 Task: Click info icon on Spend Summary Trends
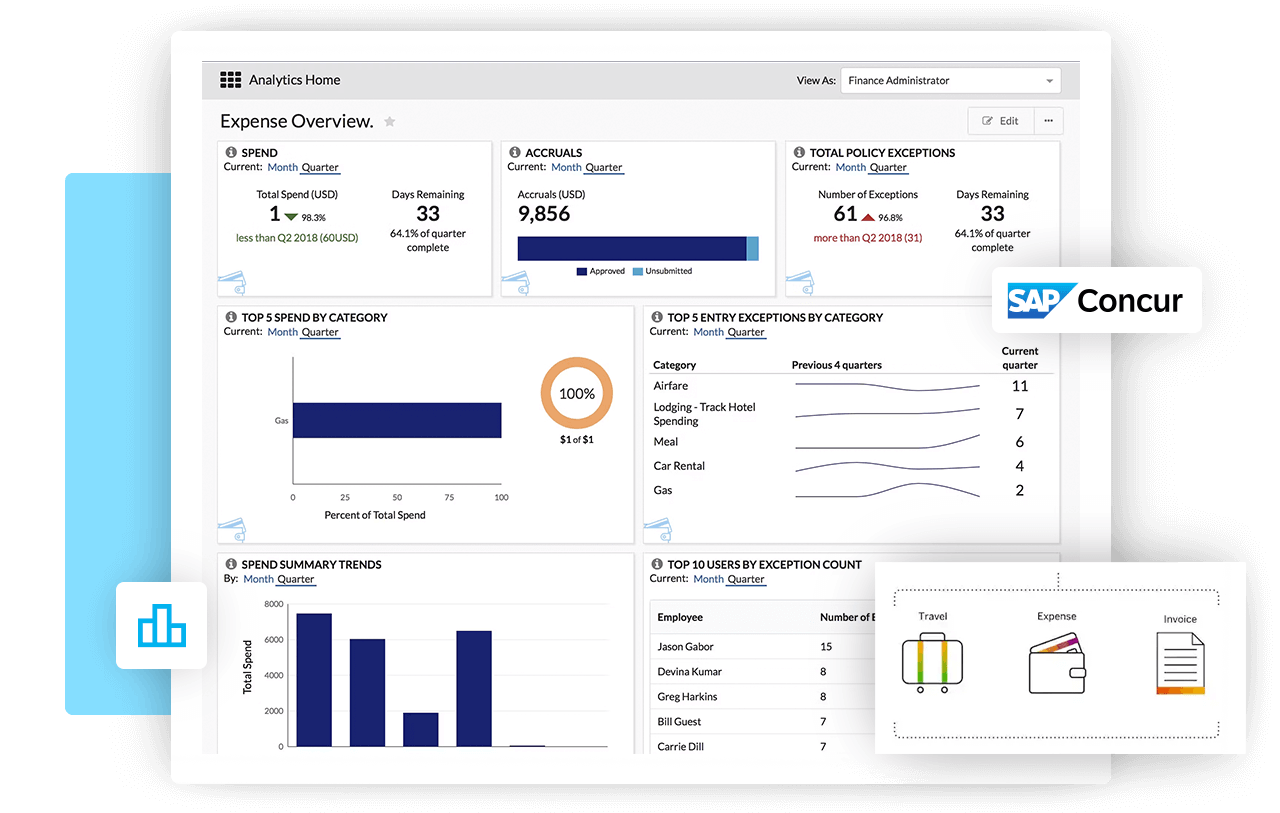click(x=231, y=564)
